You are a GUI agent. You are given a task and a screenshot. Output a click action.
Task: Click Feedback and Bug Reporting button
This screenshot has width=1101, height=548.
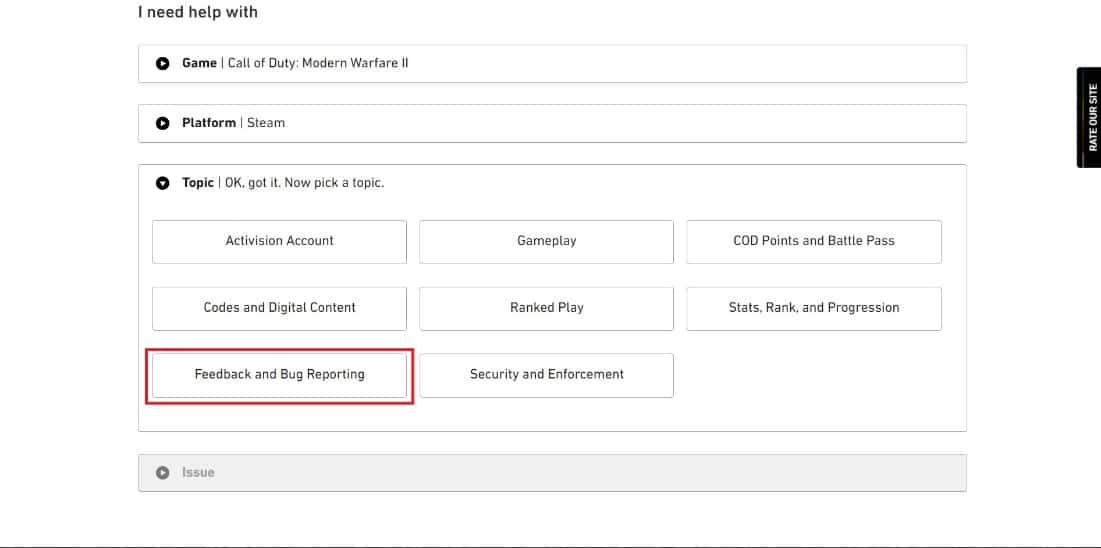click(279, 375)
